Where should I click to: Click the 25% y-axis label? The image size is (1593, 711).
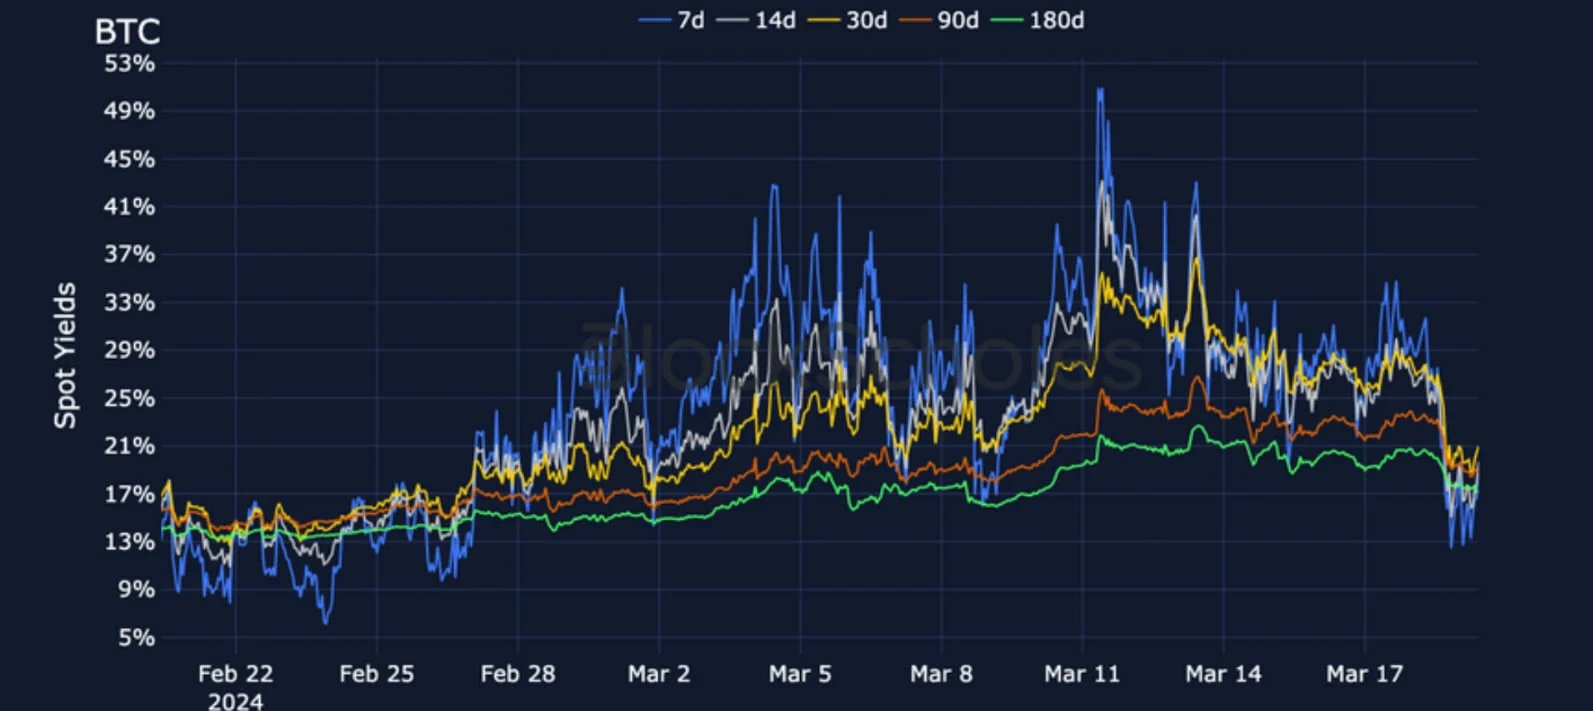(130, 398)
